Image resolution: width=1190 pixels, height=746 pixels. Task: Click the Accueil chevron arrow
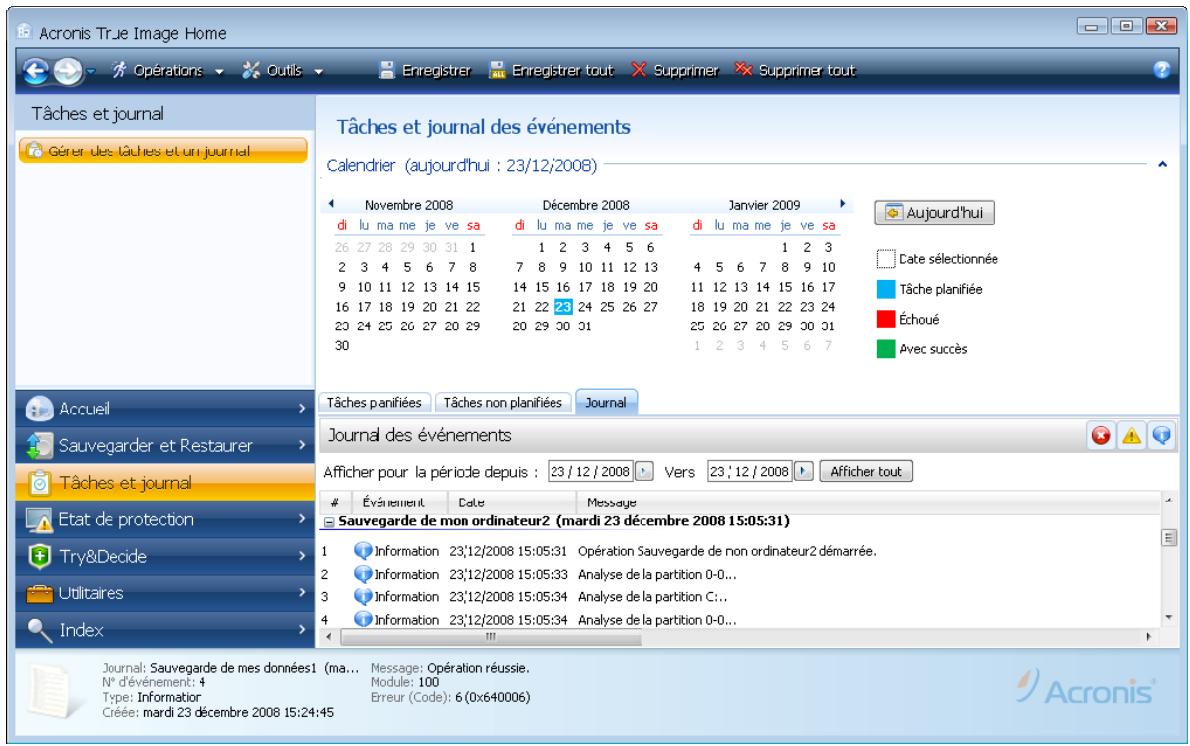[x=302, y=408]
